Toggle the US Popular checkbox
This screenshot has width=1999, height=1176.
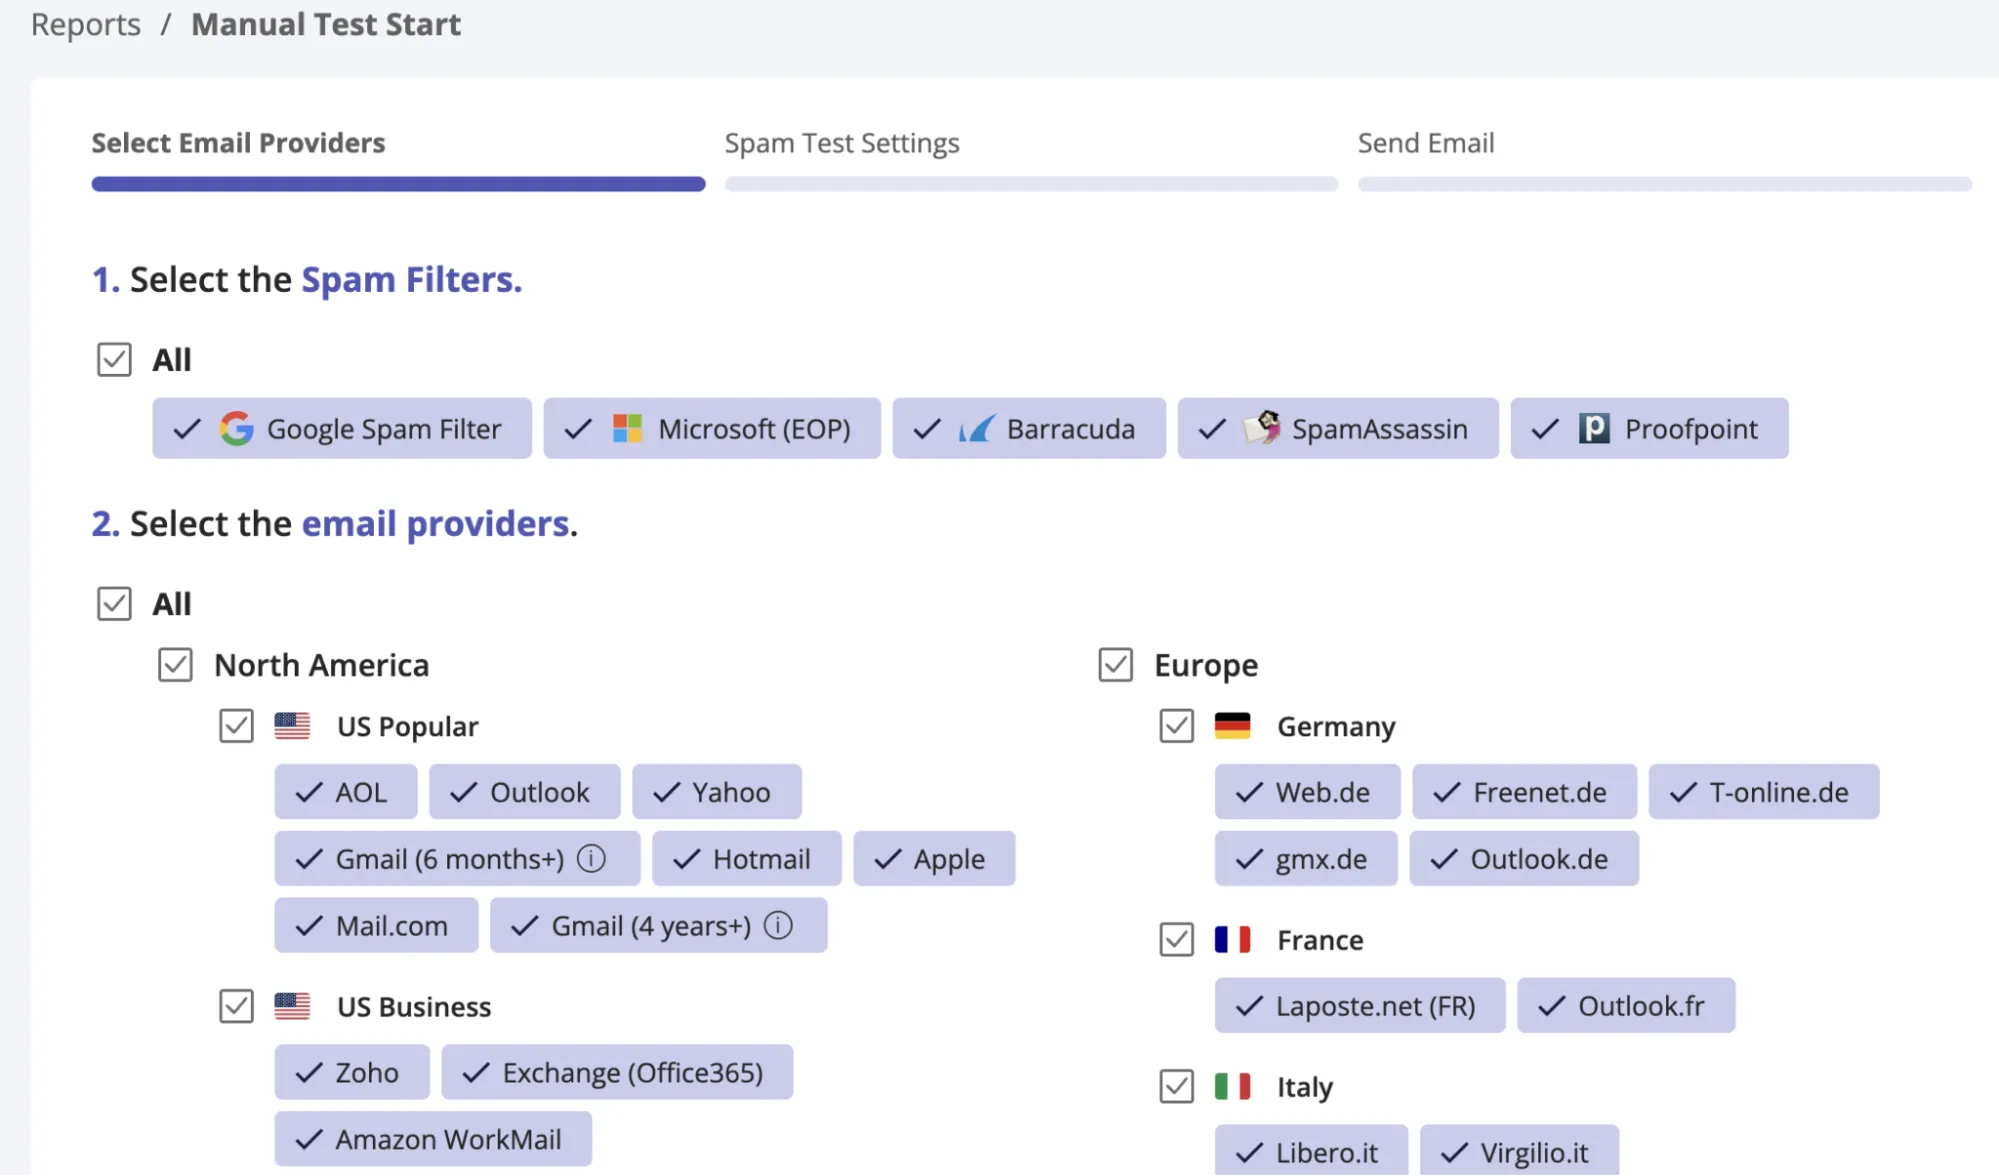click(236, 726)
